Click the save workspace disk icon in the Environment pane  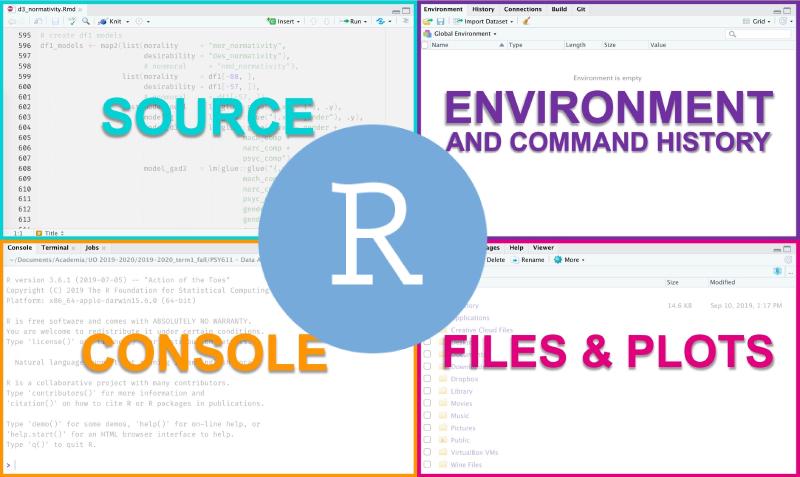[x=441, y=21]
